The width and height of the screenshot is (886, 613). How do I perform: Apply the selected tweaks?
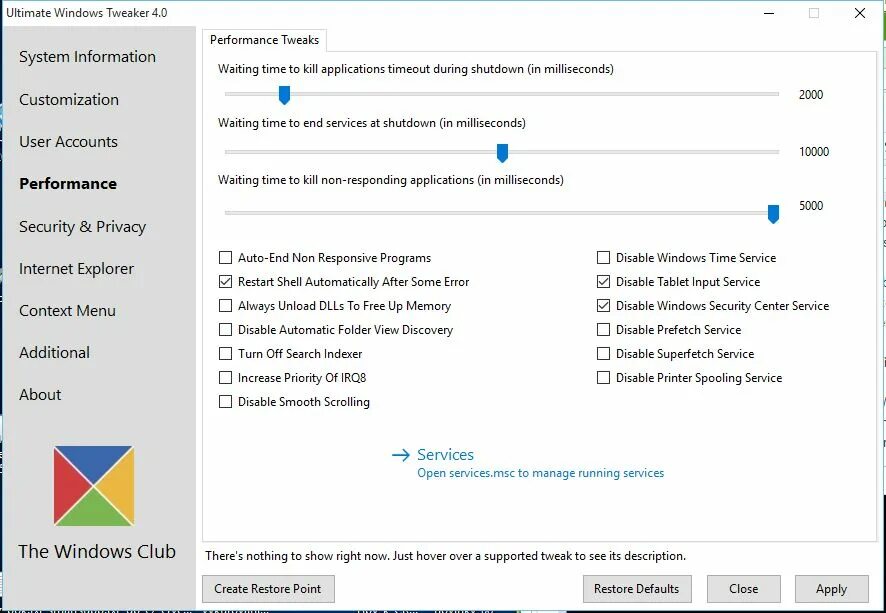click(x=831, y=589)
